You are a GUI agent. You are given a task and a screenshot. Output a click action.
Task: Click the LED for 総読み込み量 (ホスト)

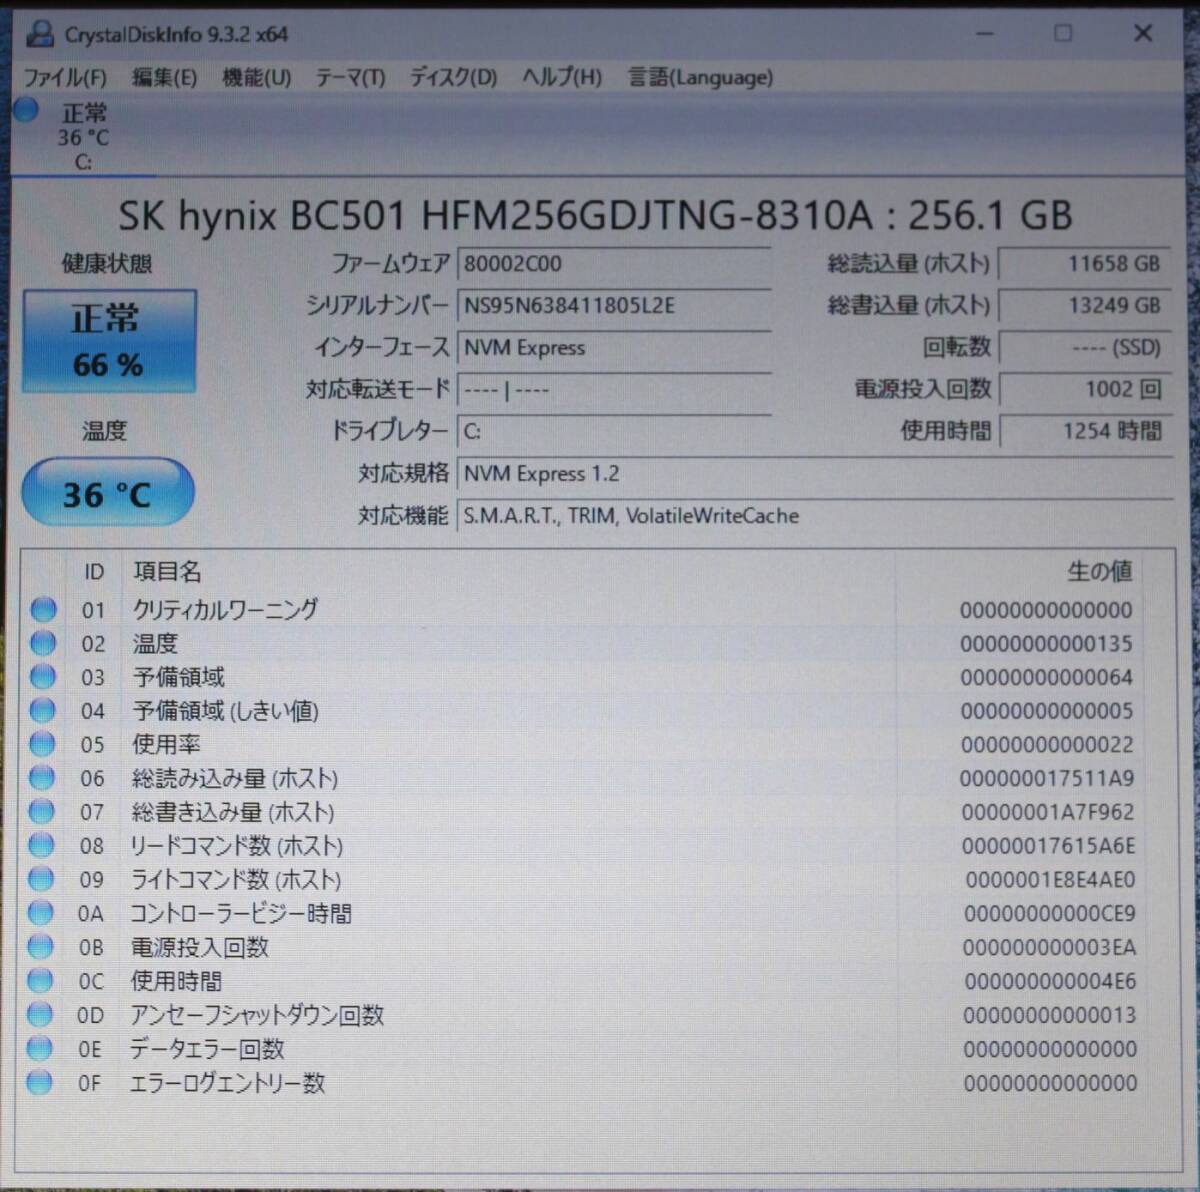(42, 778)
